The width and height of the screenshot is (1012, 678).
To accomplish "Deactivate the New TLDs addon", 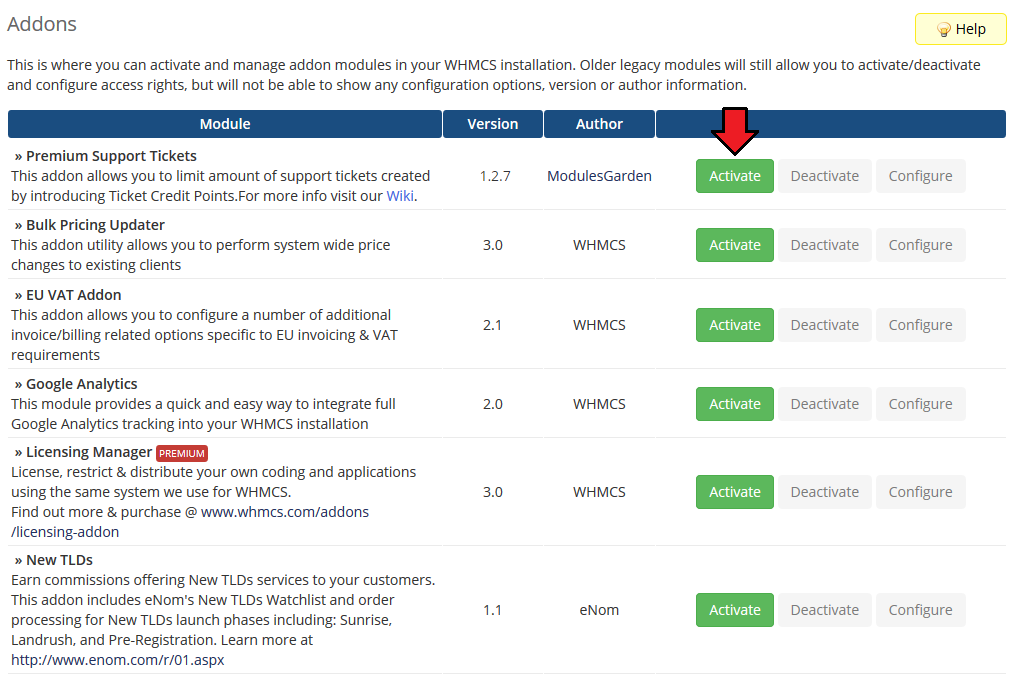I will point(825,610).
